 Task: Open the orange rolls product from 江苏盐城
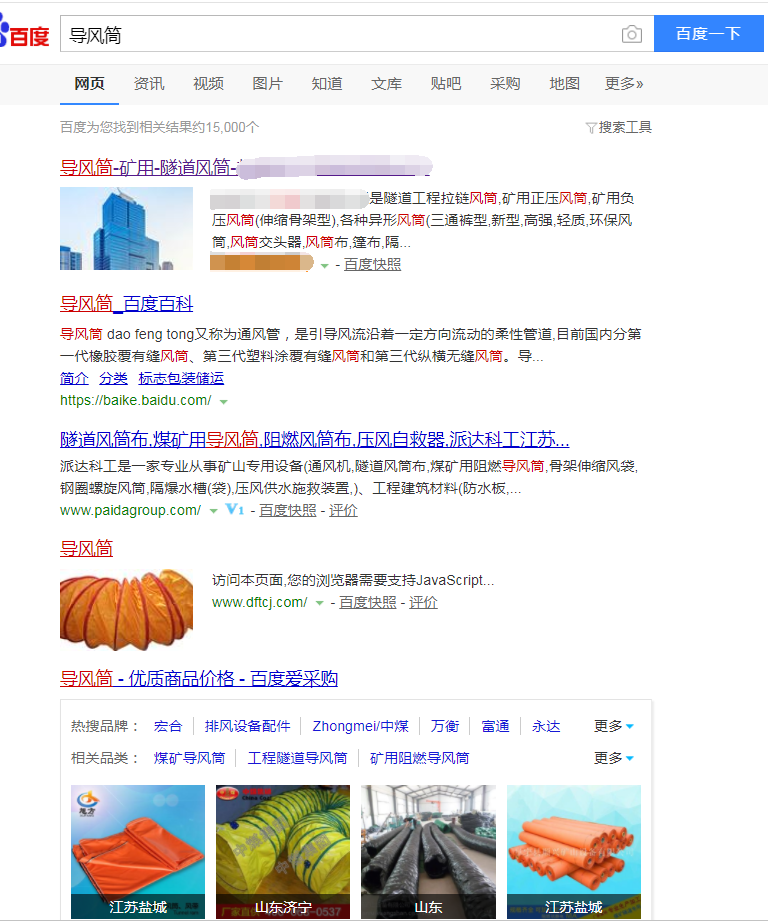(573, 851)
